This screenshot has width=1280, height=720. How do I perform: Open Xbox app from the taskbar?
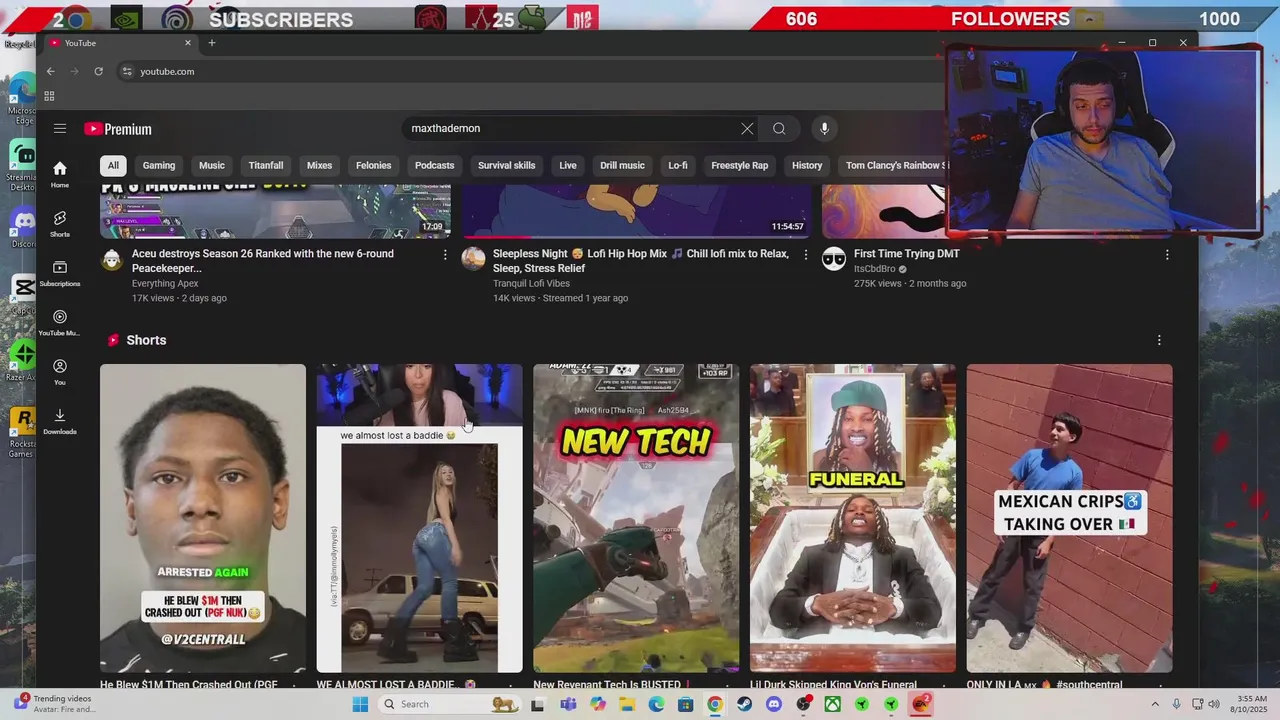coord(832,704)
